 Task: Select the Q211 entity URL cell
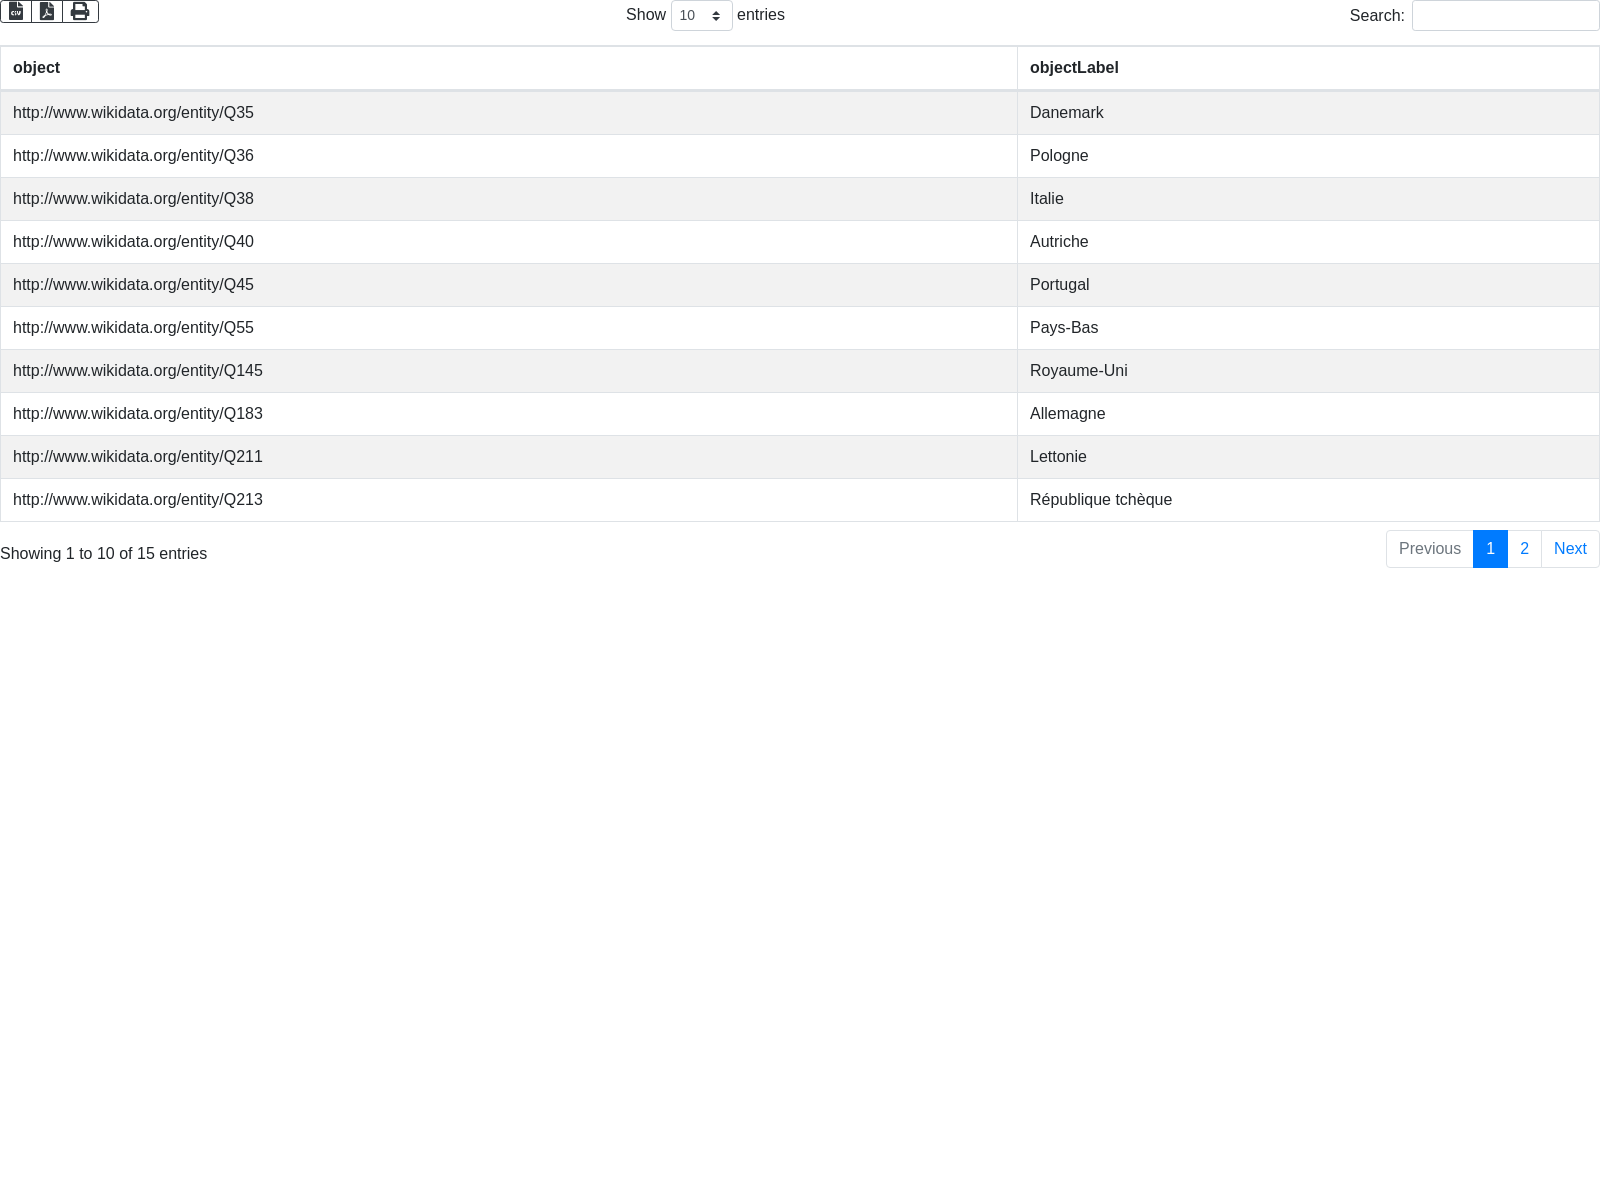point(138,457)
